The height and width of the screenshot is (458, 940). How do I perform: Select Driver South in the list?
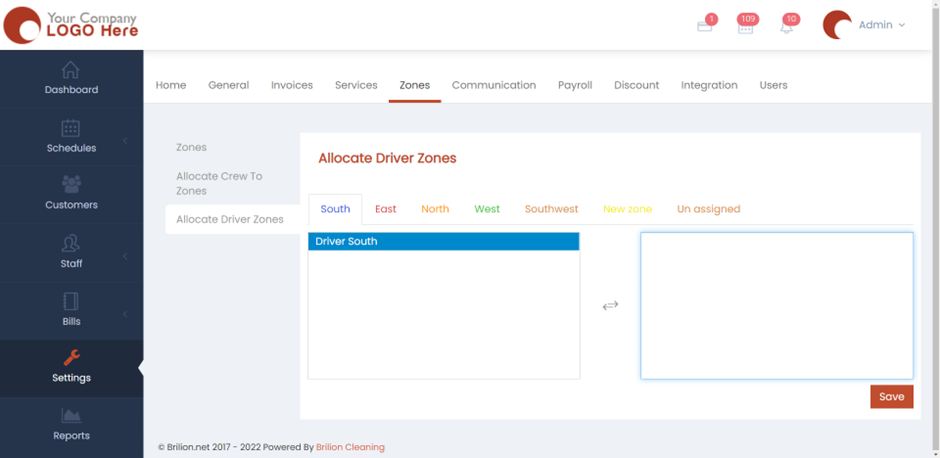443,241
